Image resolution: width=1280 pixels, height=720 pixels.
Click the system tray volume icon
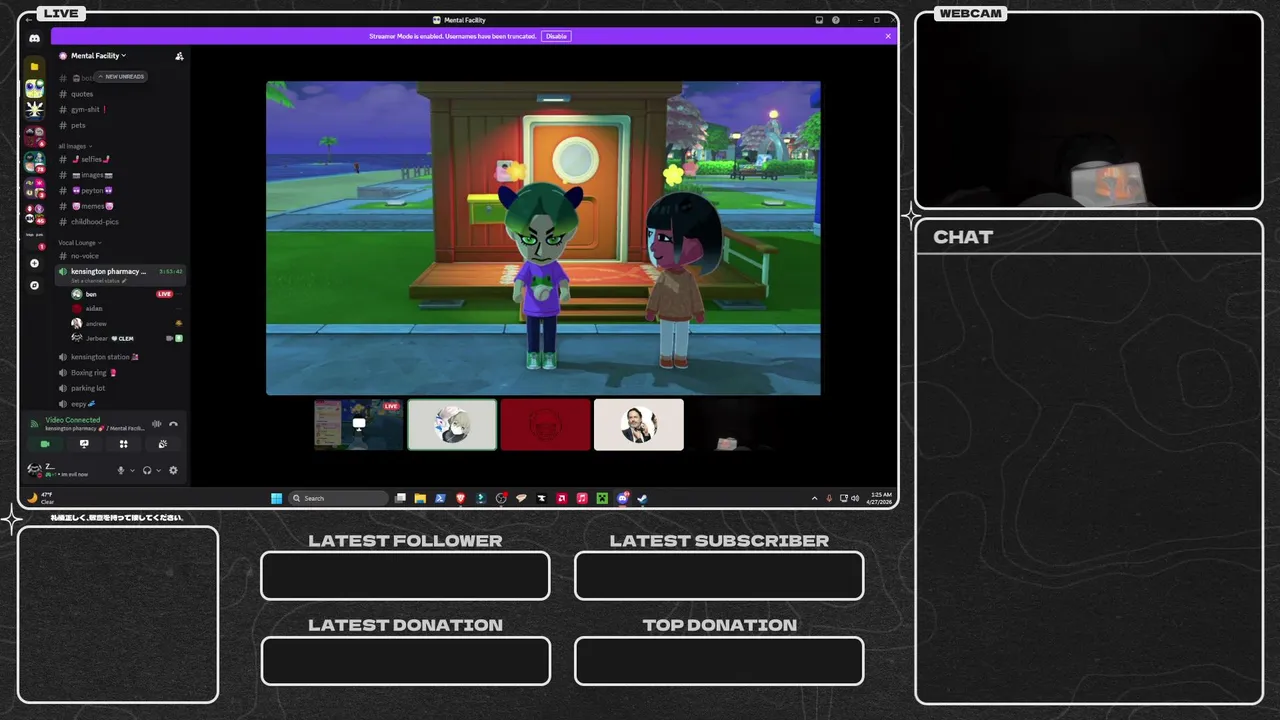[x=856, y=498]
